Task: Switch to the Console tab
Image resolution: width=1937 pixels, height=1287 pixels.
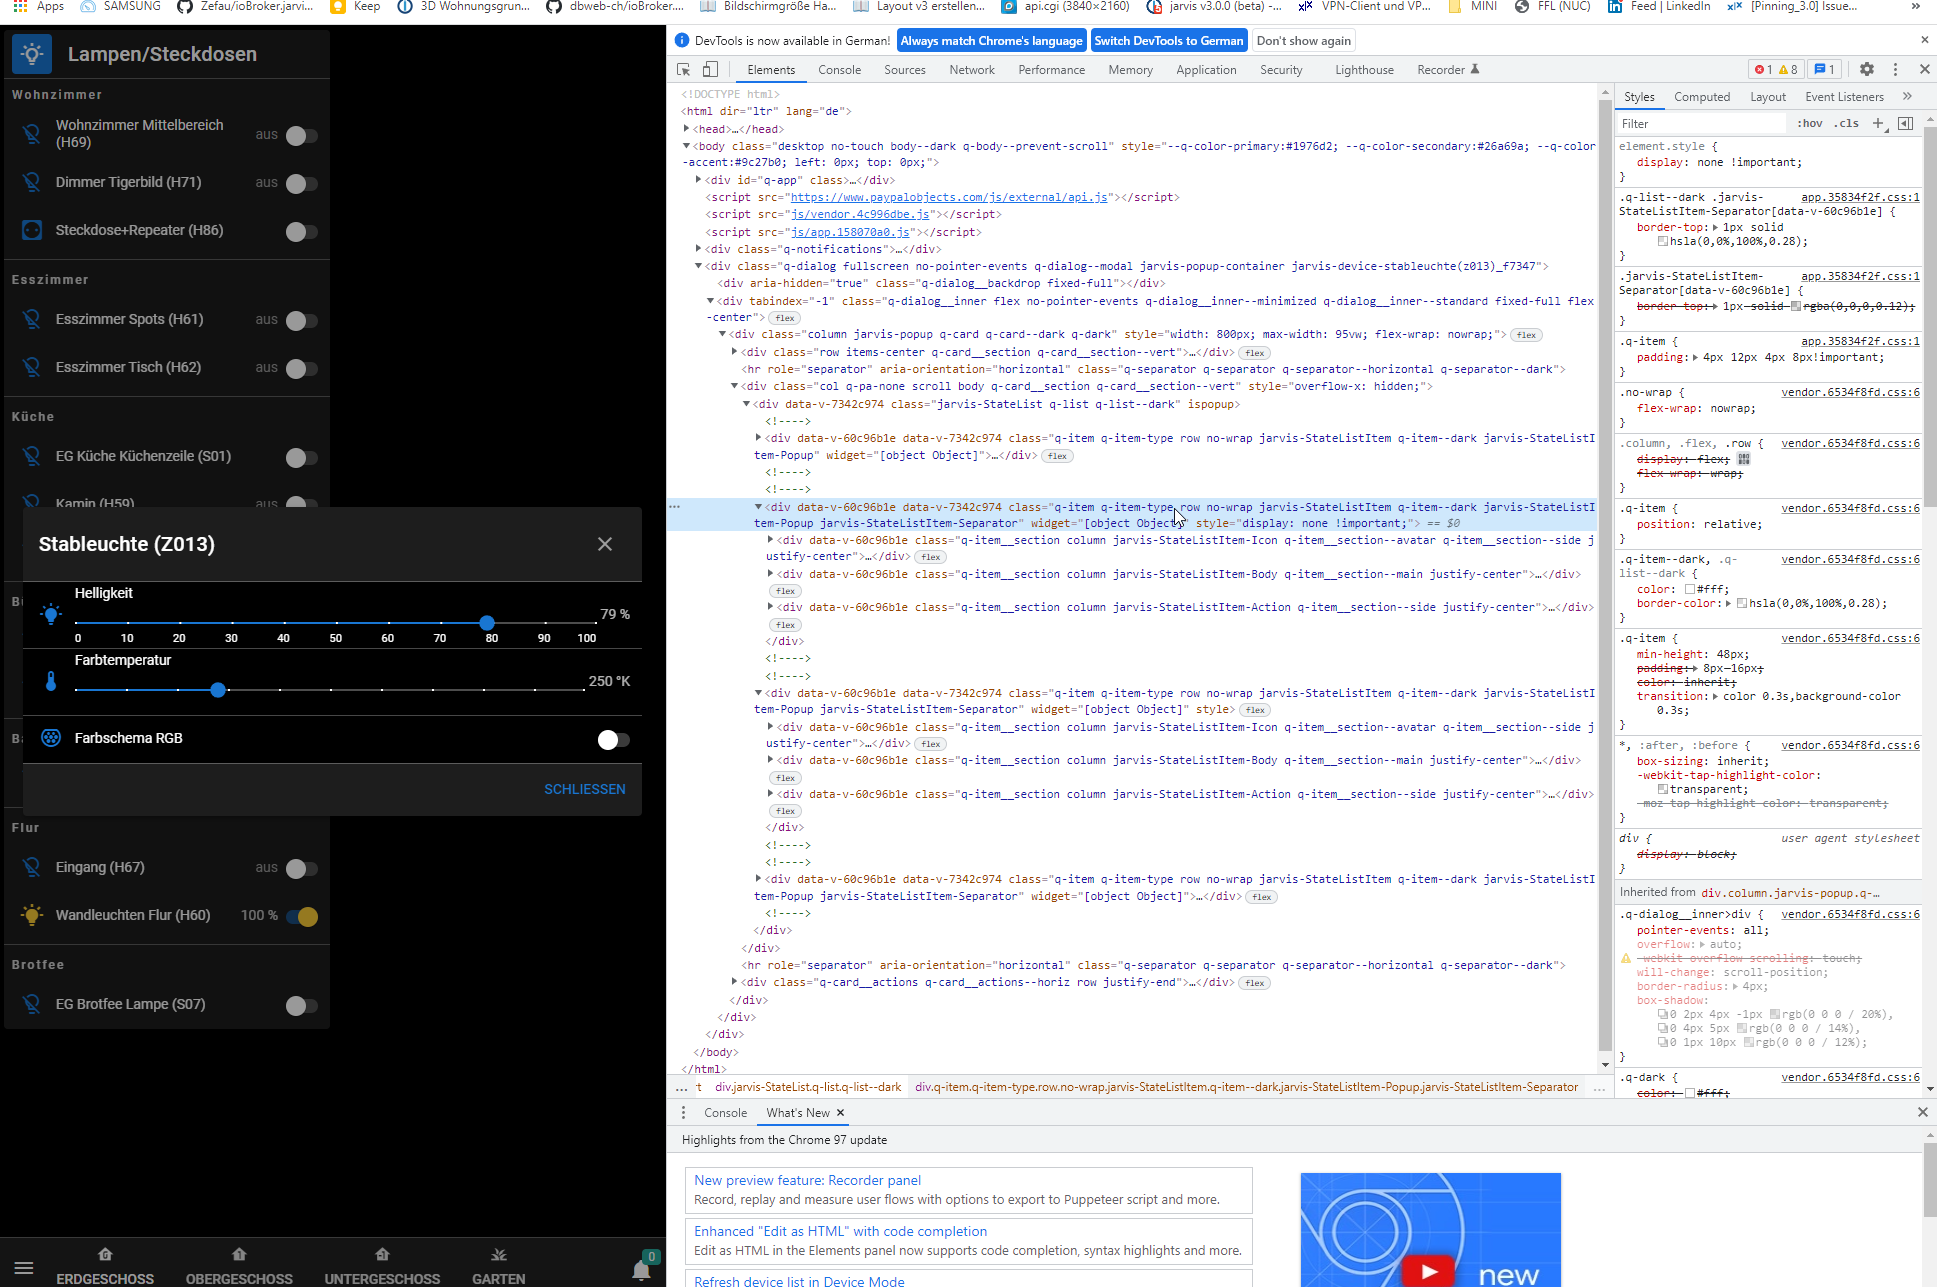Action: (839, 69)
